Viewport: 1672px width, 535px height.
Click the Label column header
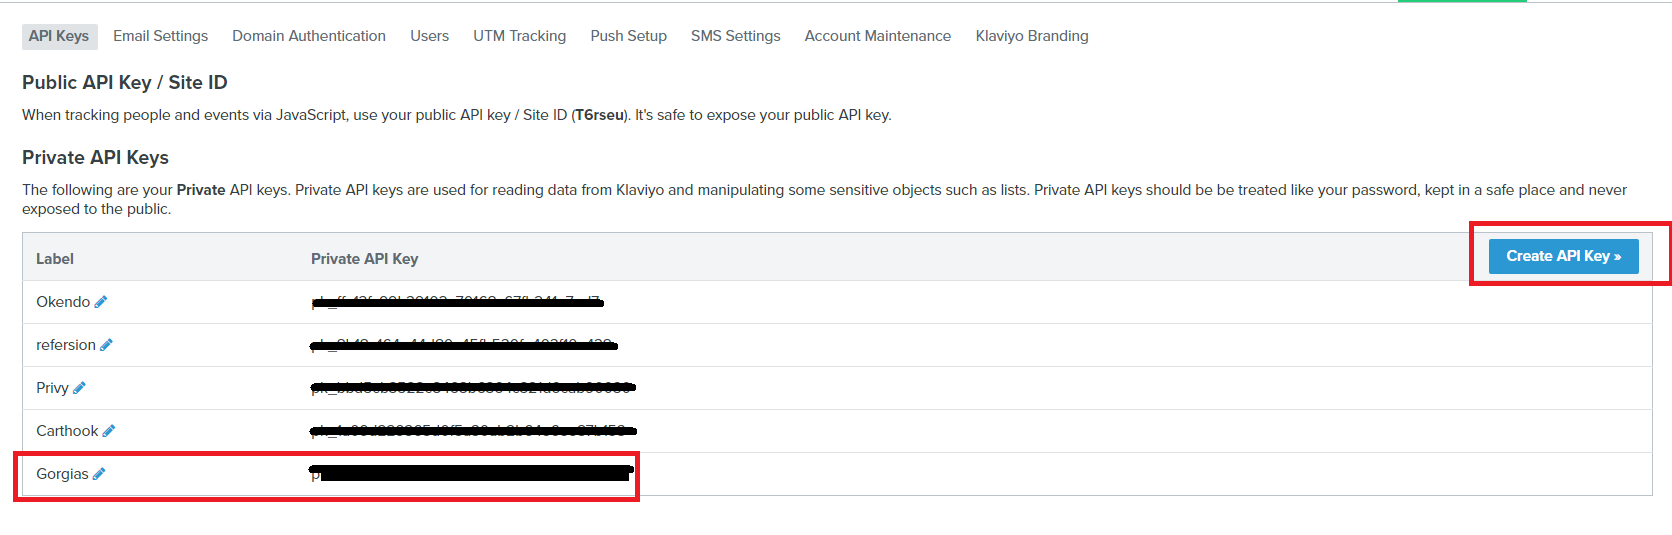coord(55,259)
